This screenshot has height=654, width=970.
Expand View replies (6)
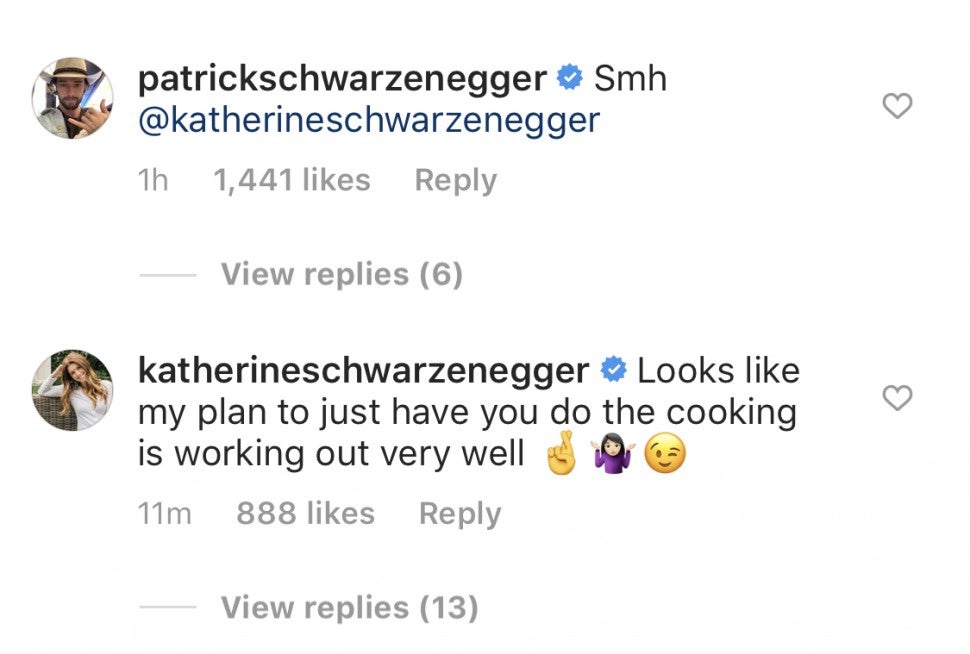pos(341,274)
